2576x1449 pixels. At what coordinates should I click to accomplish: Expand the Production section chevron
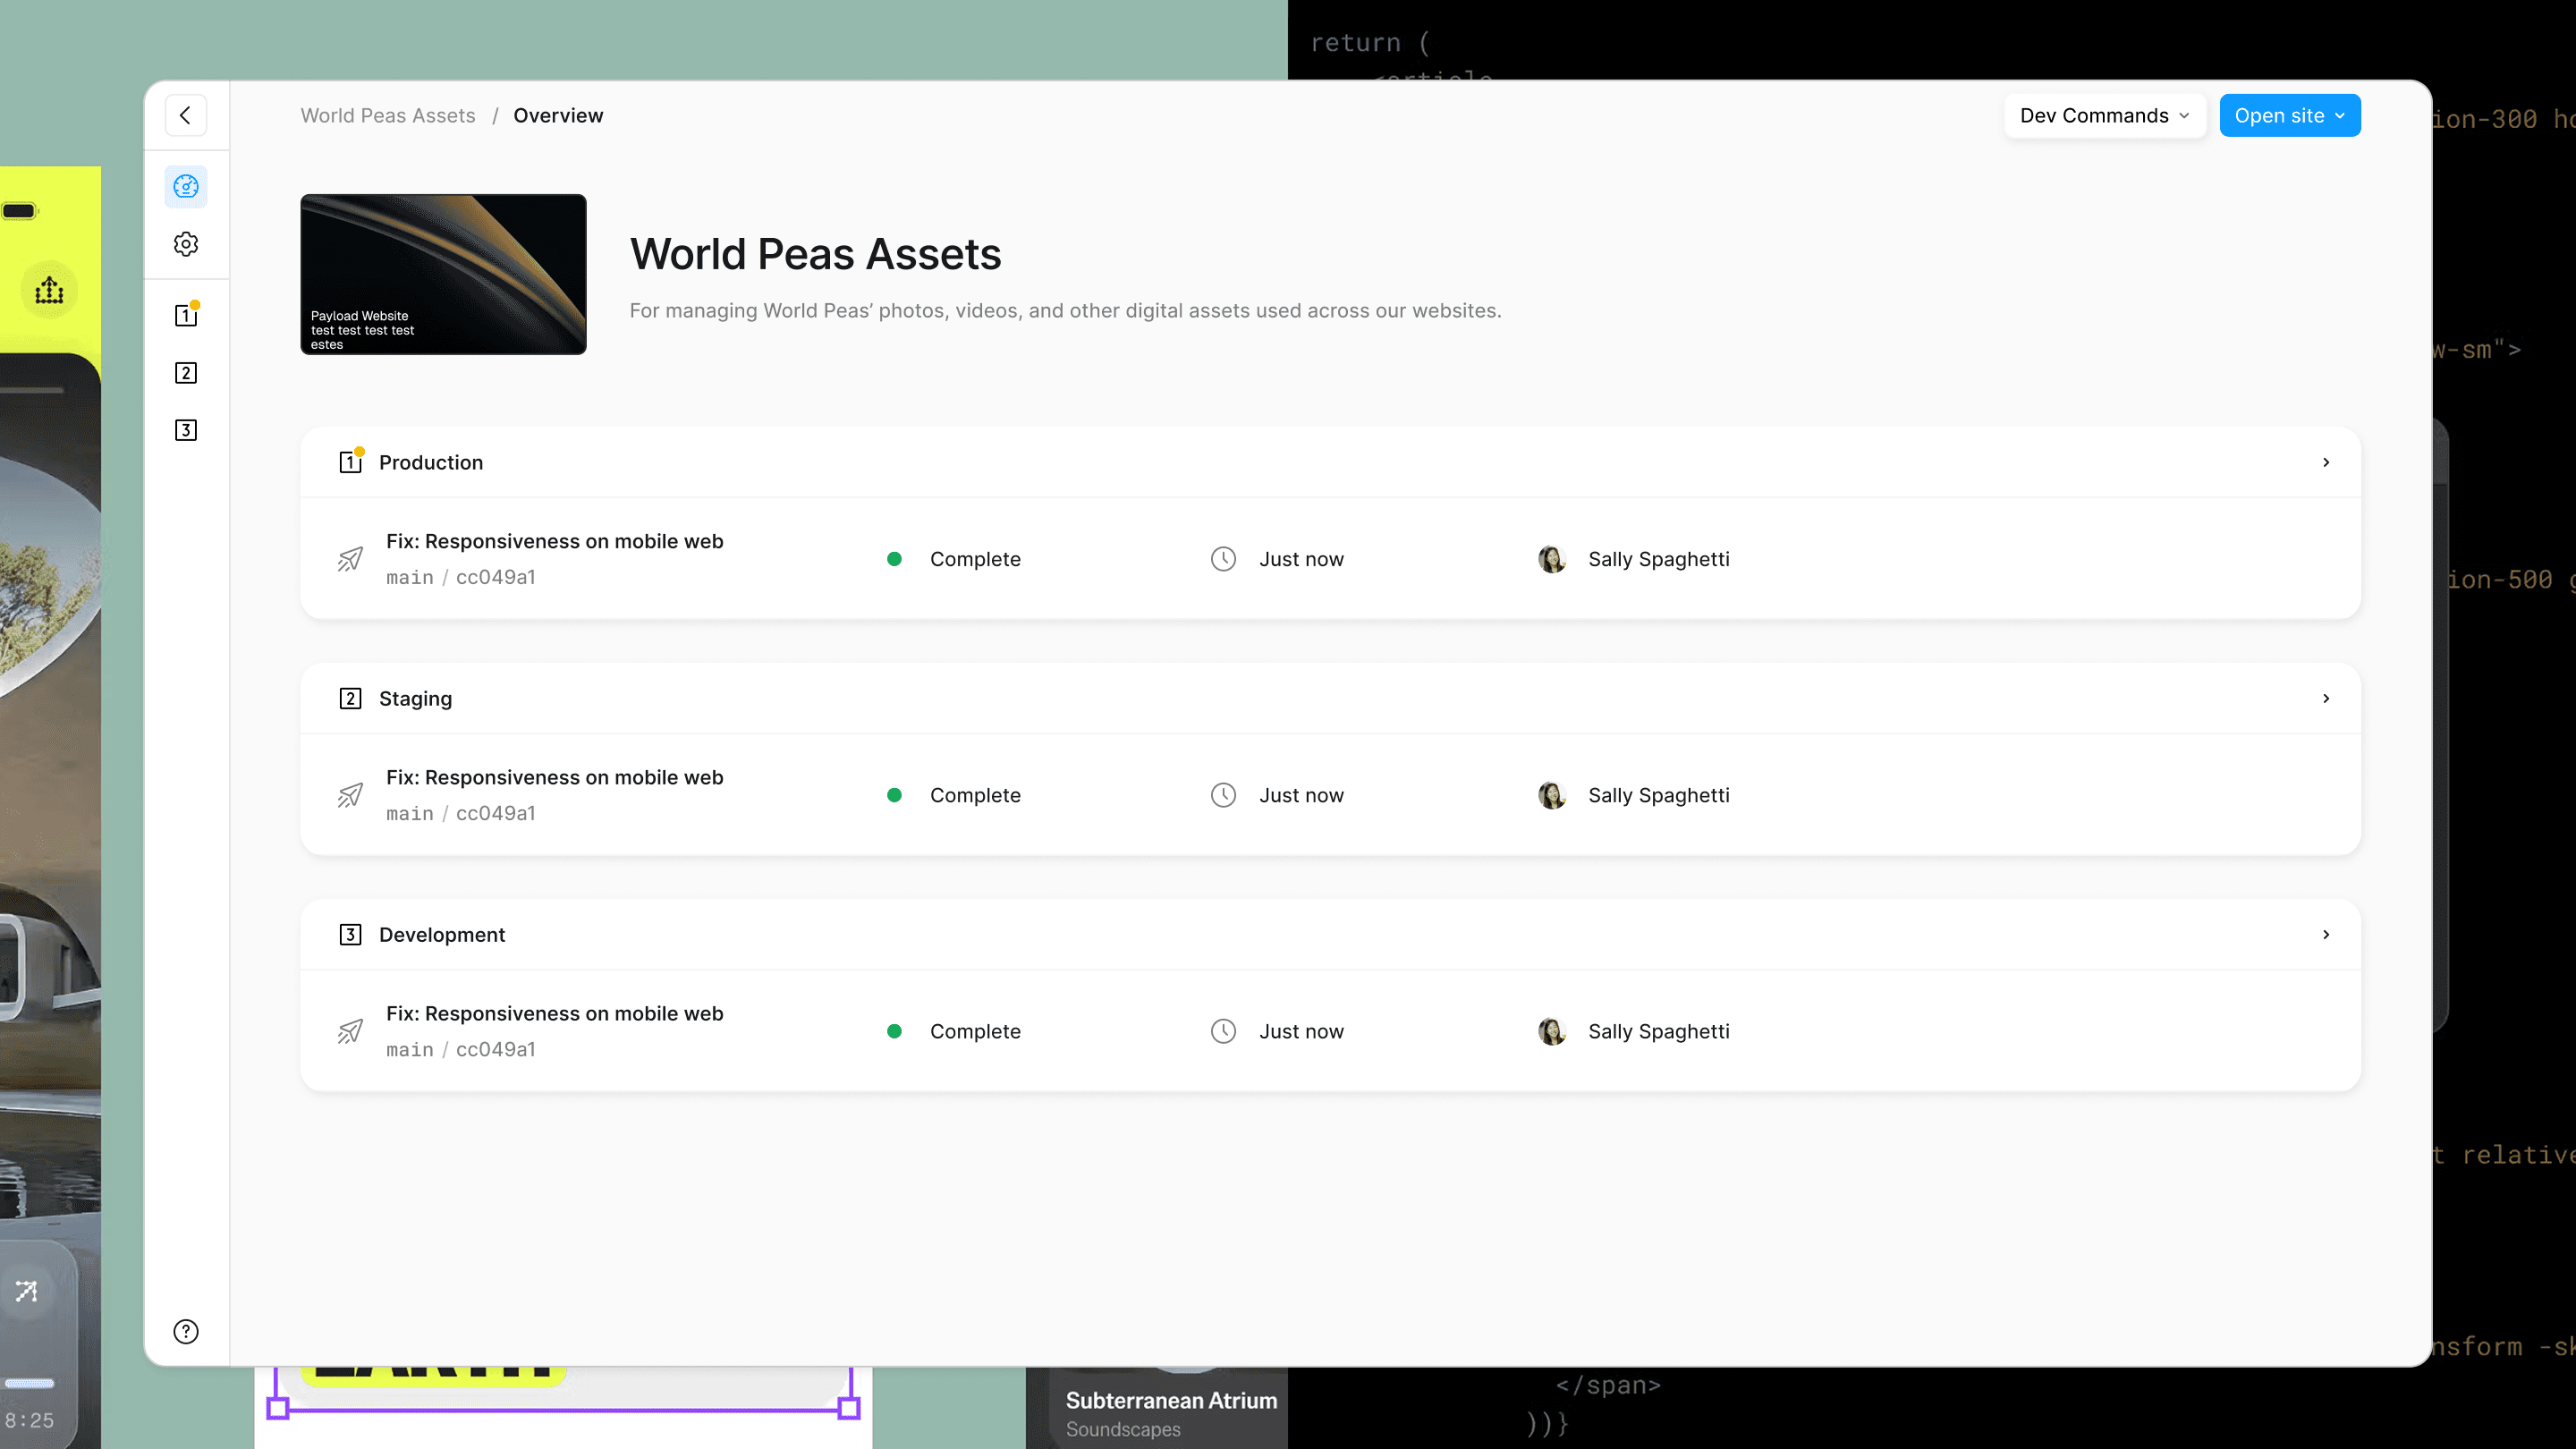2326,462
